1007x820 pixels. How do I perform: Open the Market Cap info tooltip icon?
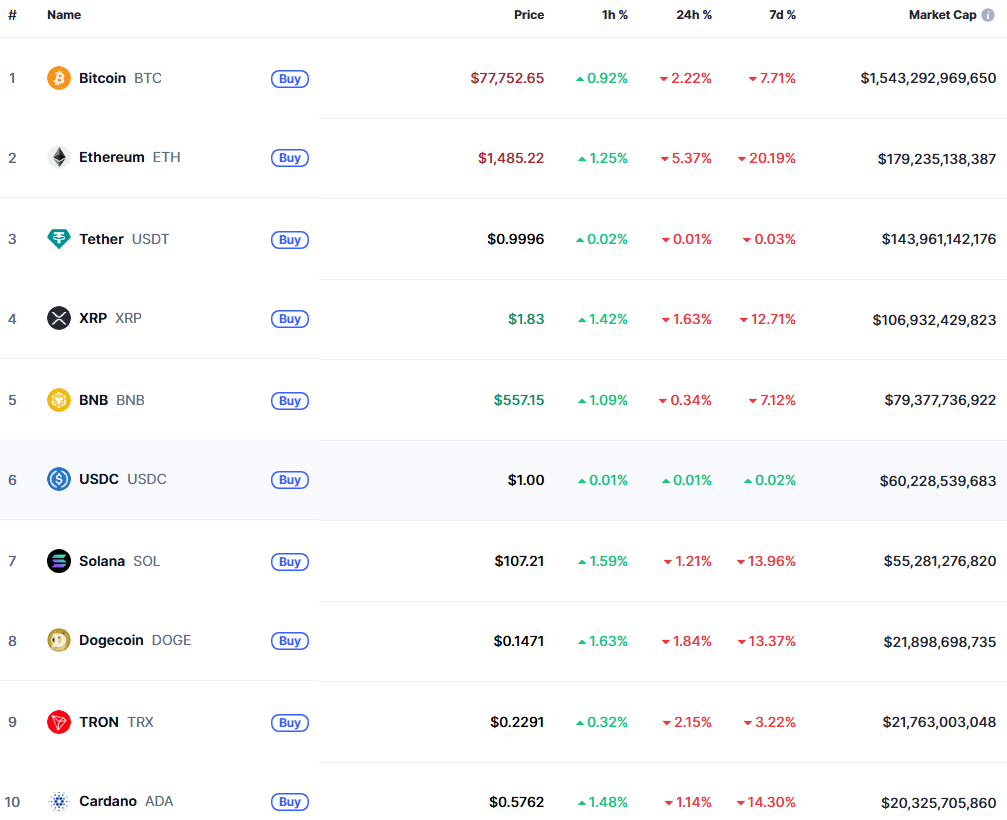pyautogui.click(x=988, y=15)
